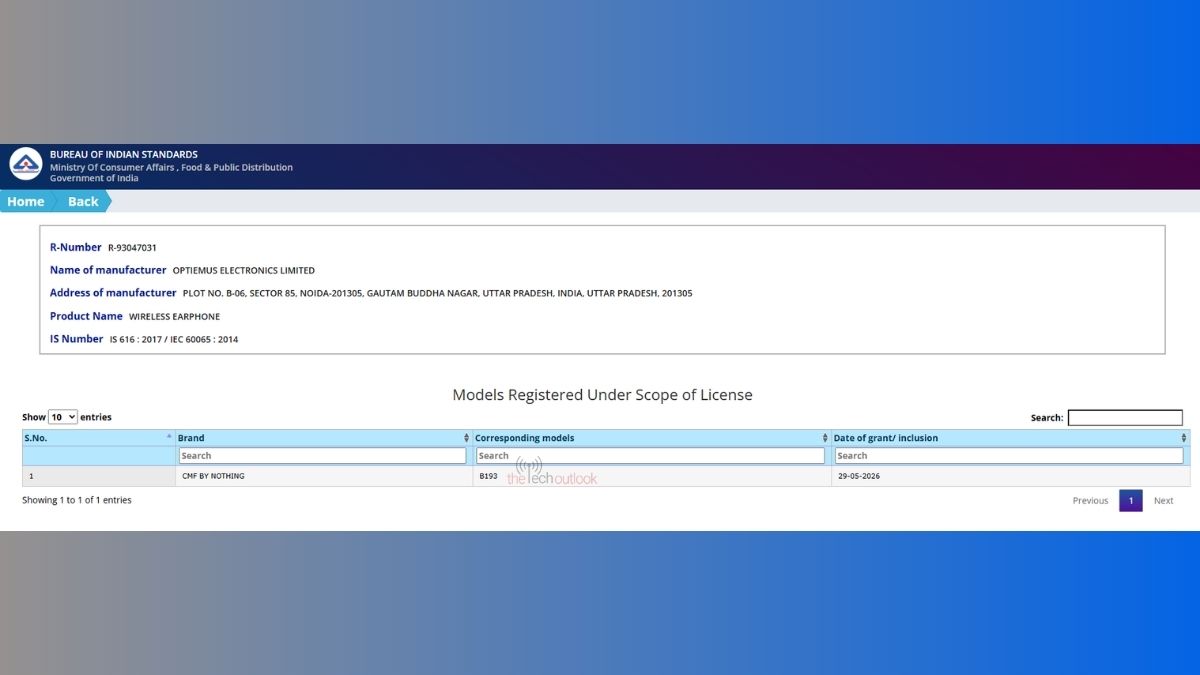Sort table by Brand column
The height and width of the screenshot is (675, 1200).
[323, 438]
